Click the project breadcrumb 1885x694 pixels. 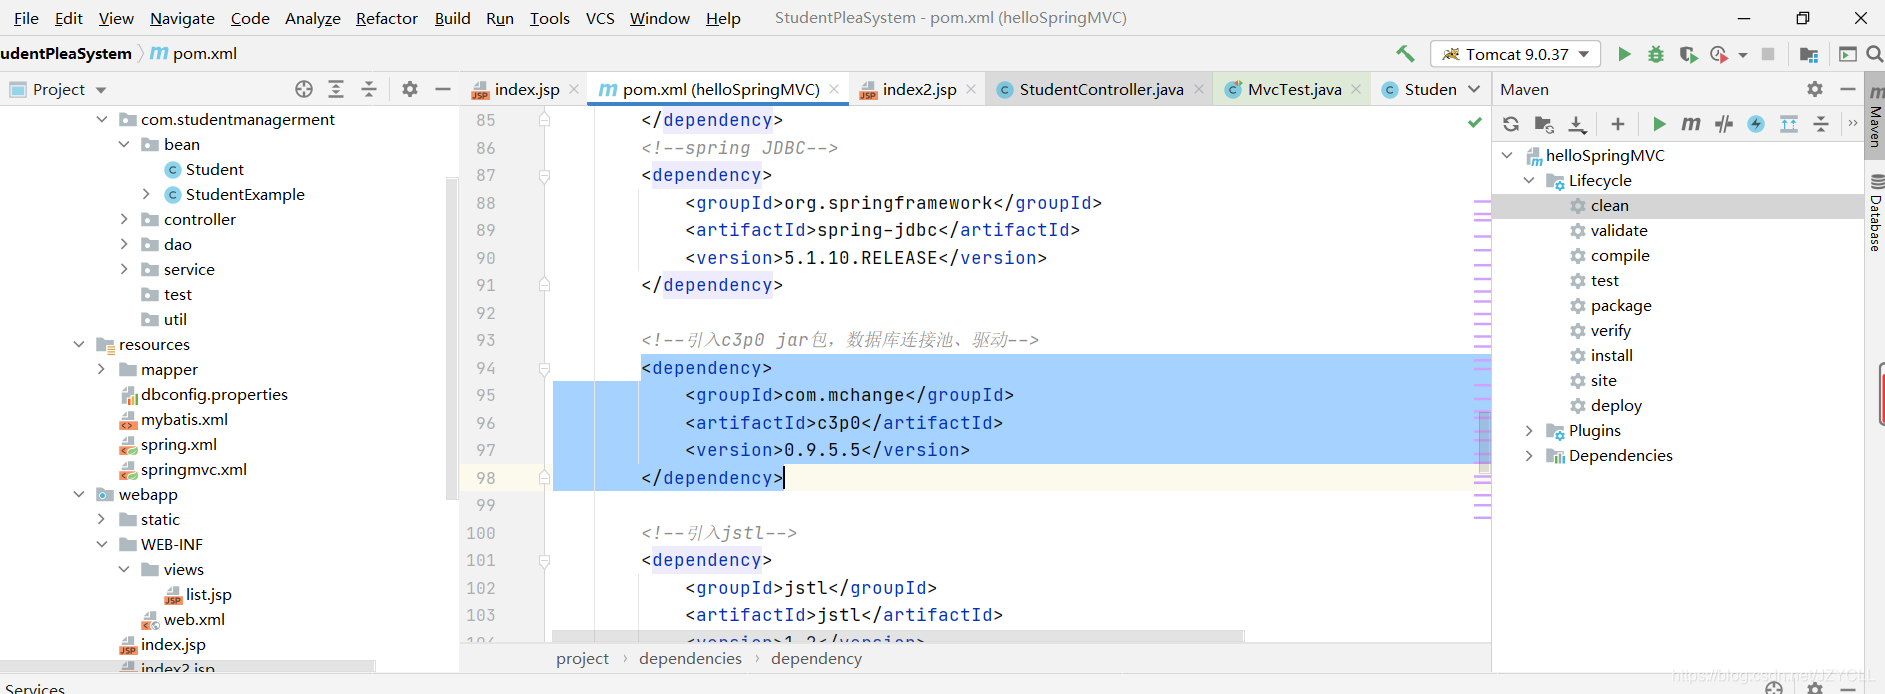(x=582, y=658)
